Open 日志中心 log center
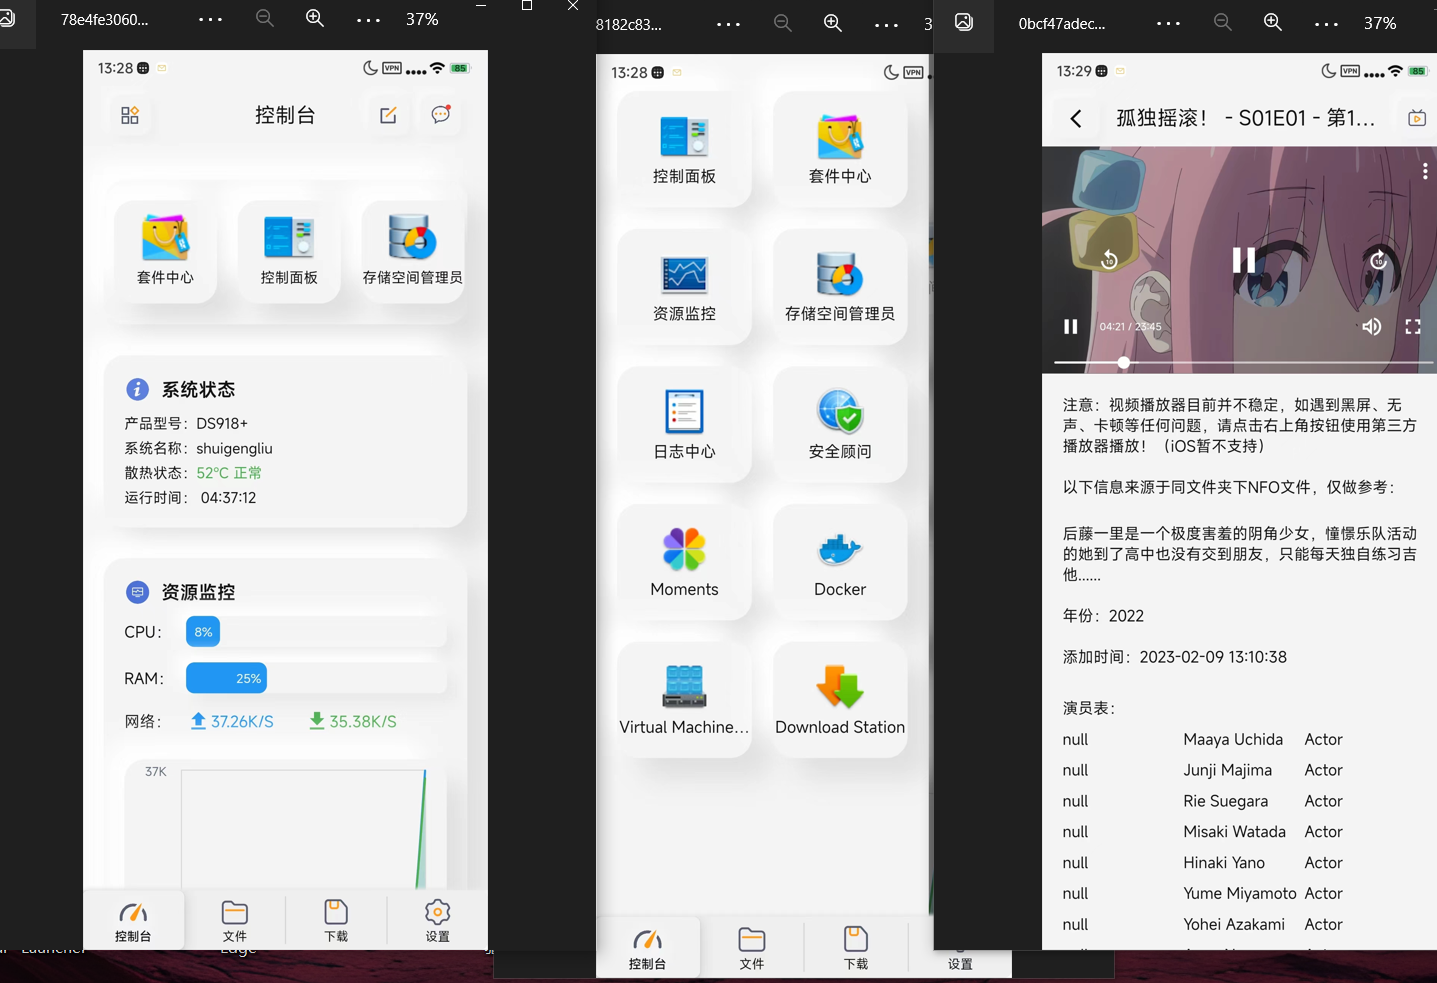The width and height of the screenshot is (1437, 983). 684,424
